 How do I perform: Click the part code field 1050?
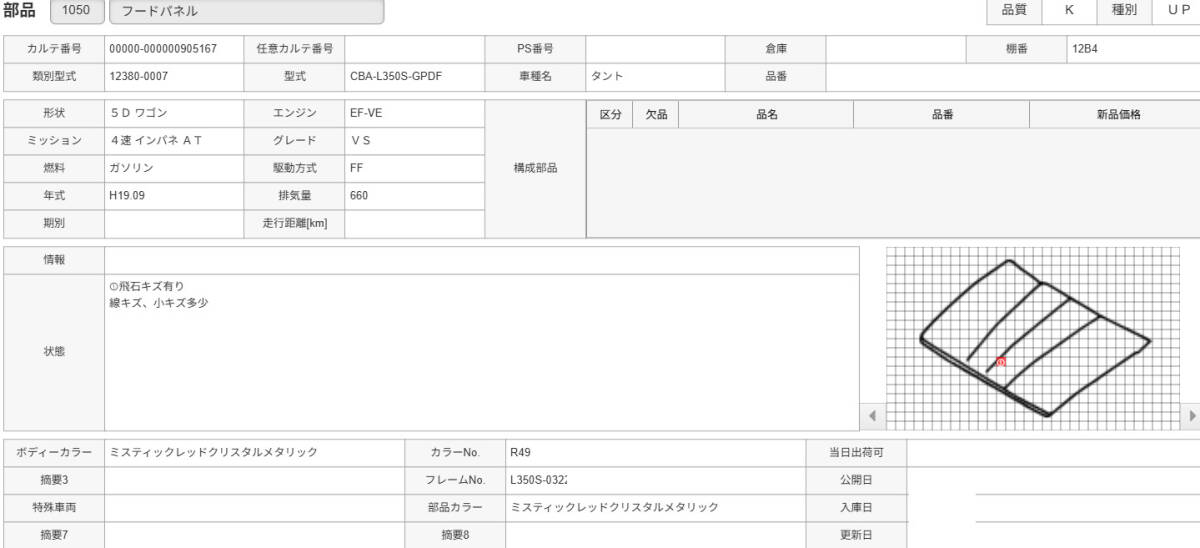point(76,12)
